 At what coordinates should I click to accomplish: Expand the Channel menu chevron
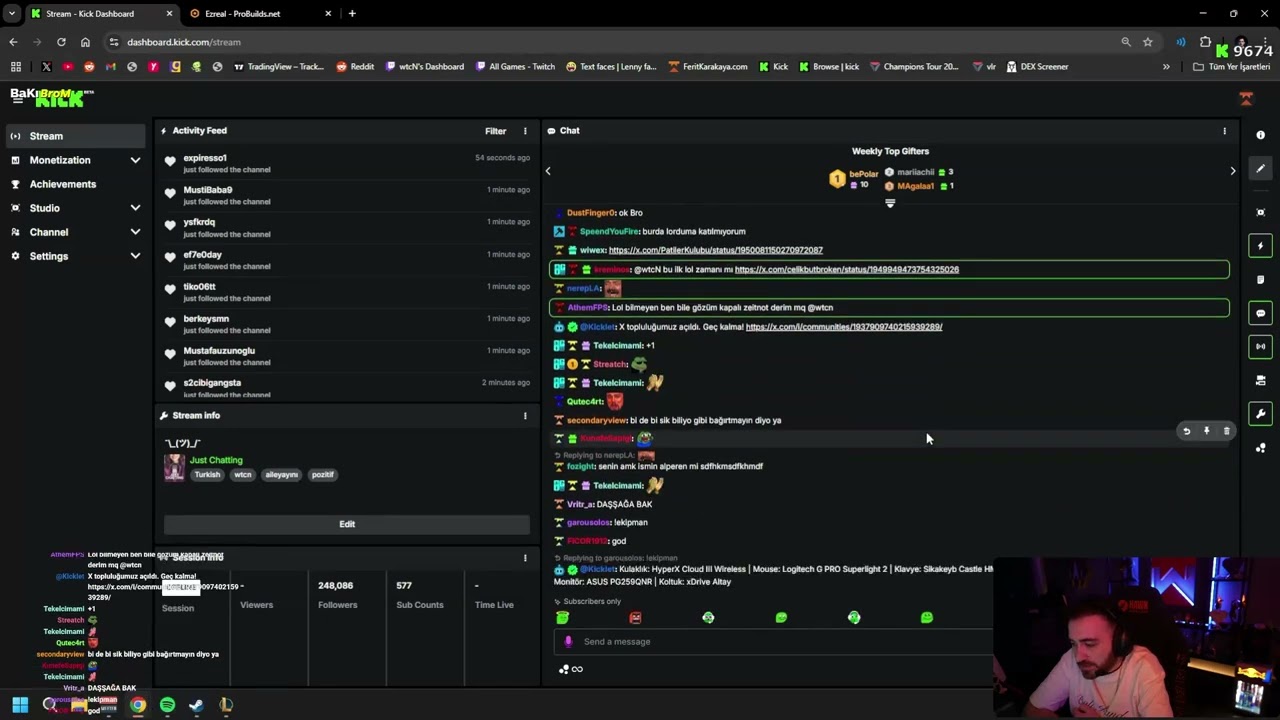click(135, 232)
